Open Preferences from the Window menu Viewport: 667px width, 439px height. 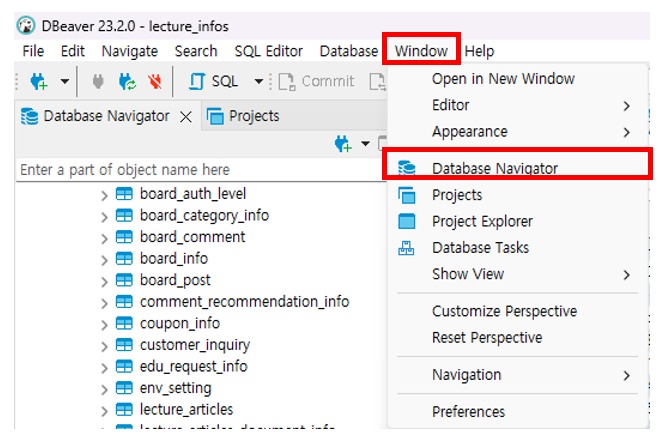[468, 412]
